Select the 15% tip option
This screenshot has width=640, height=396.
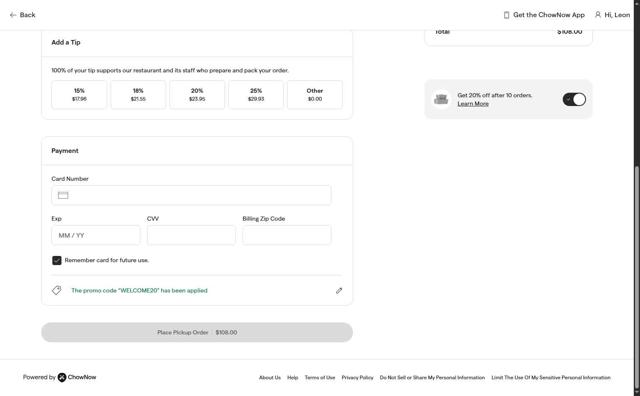click(x=79, y=95)
